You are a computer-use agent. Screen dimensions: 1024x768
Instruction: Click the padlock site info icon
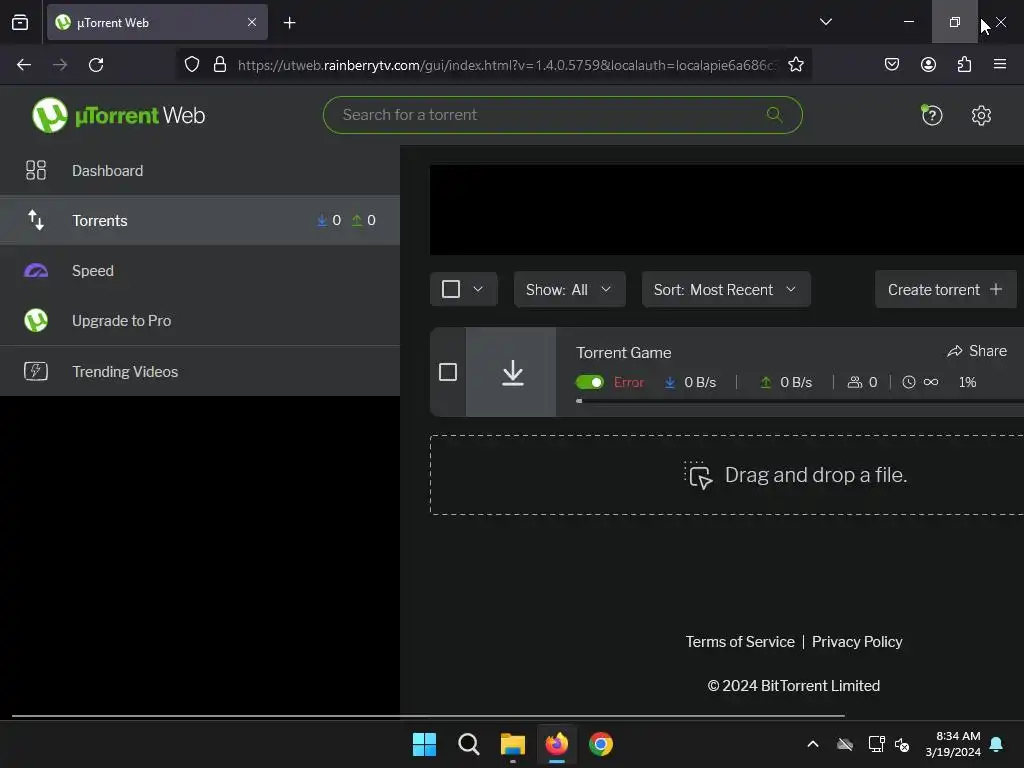click(x=220, y=65)
